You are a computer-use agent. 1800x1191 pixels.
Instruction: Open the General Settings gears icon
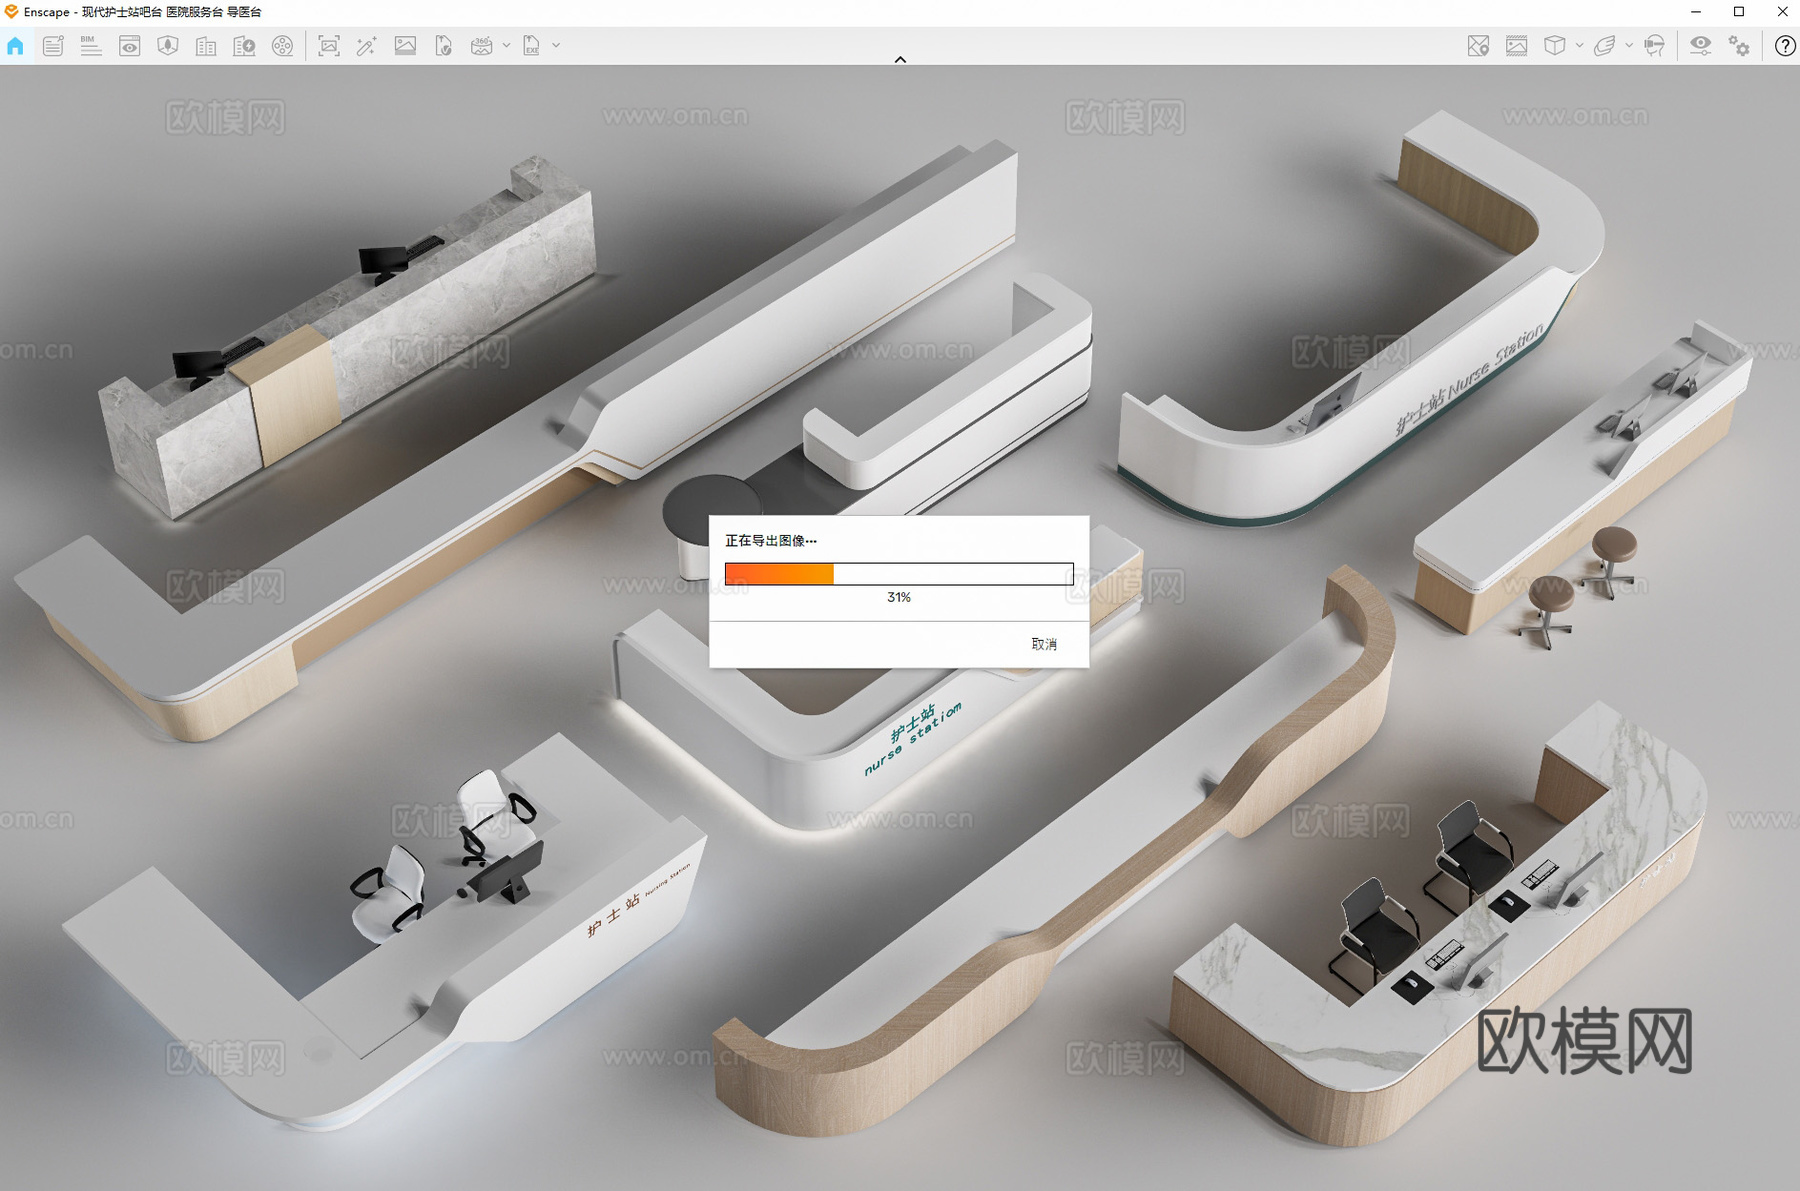coord(1739,46)
